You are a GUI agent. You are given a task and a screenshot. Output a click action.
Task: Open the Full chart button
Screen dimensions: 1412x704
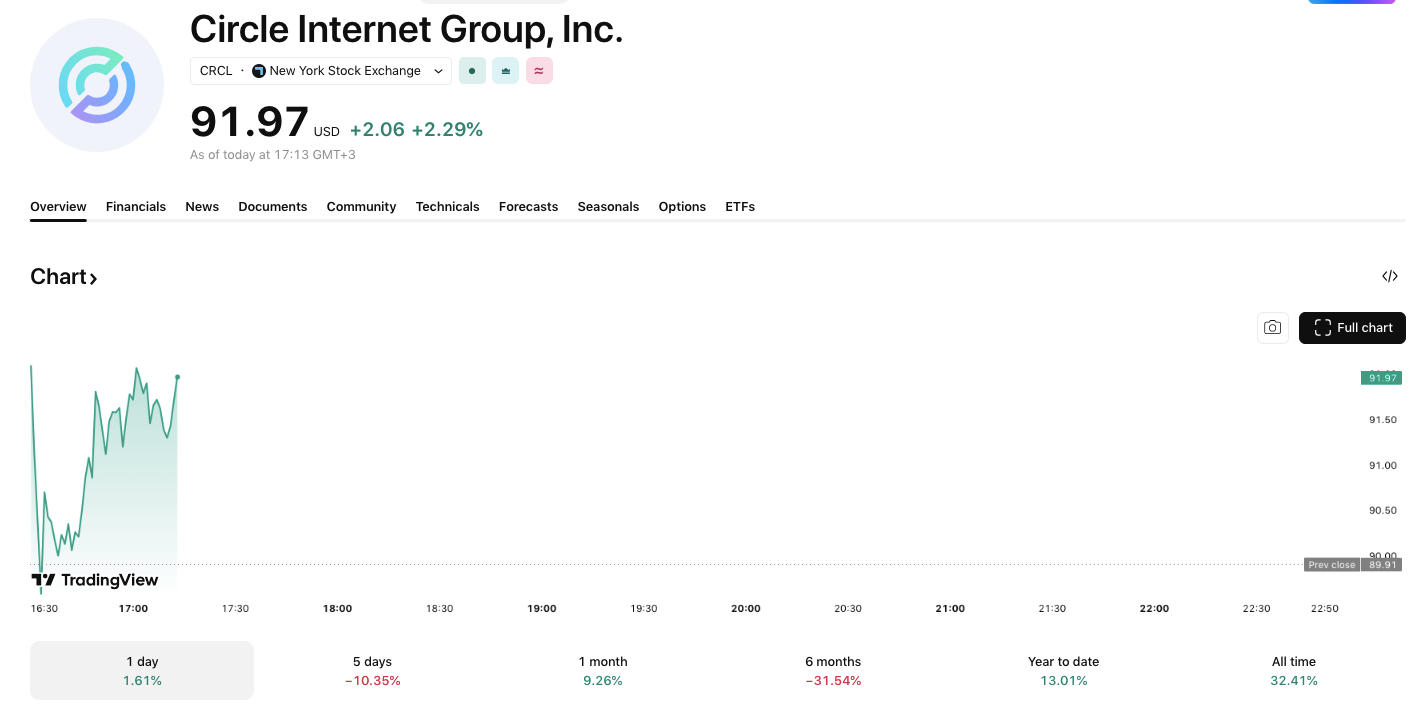pos(1352,328)
